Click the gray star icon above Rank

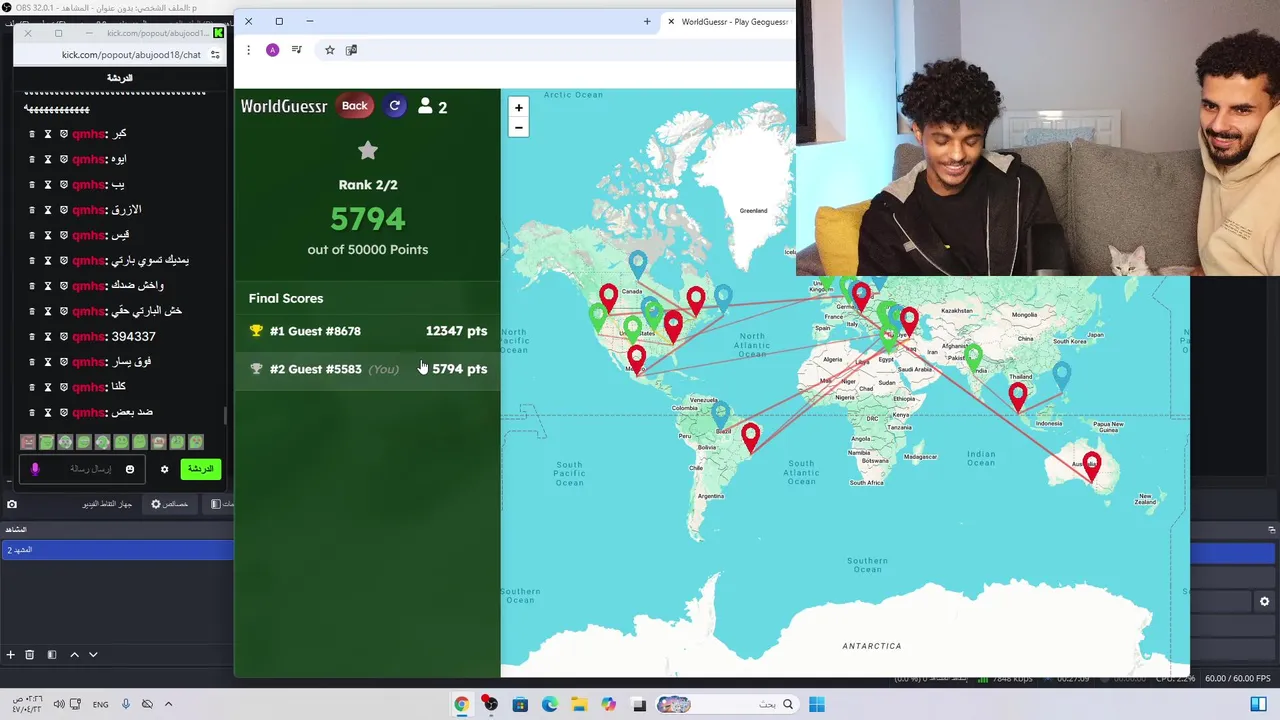(368, 151)
